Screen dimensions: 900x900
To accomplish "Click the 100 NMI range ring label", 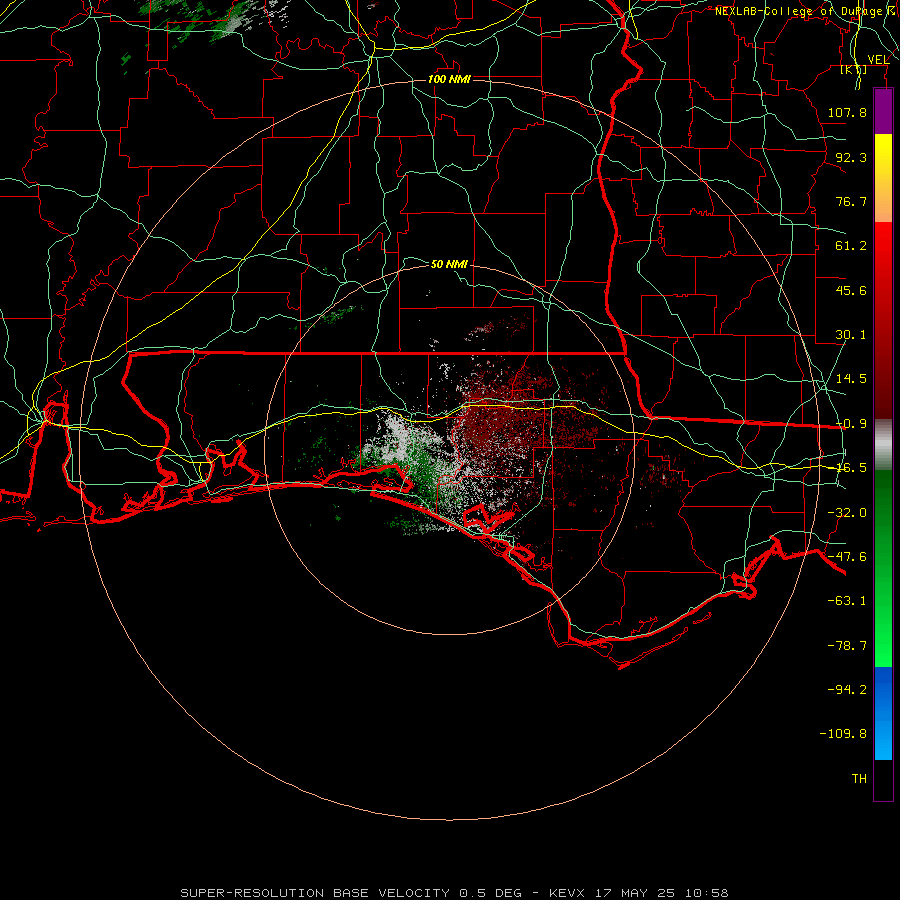I will [449, 79].
